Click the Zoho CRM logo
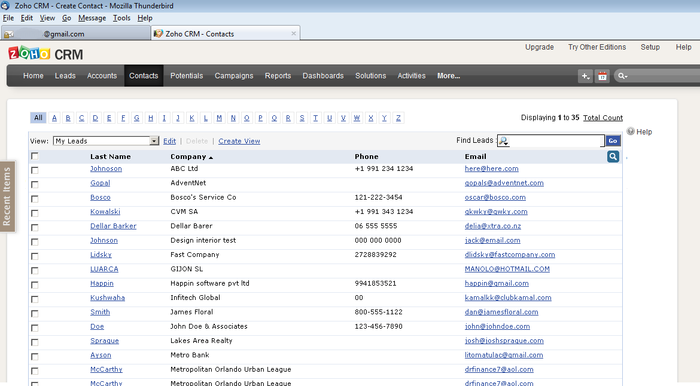The image size is (700, 386). [x=46, y=54]
